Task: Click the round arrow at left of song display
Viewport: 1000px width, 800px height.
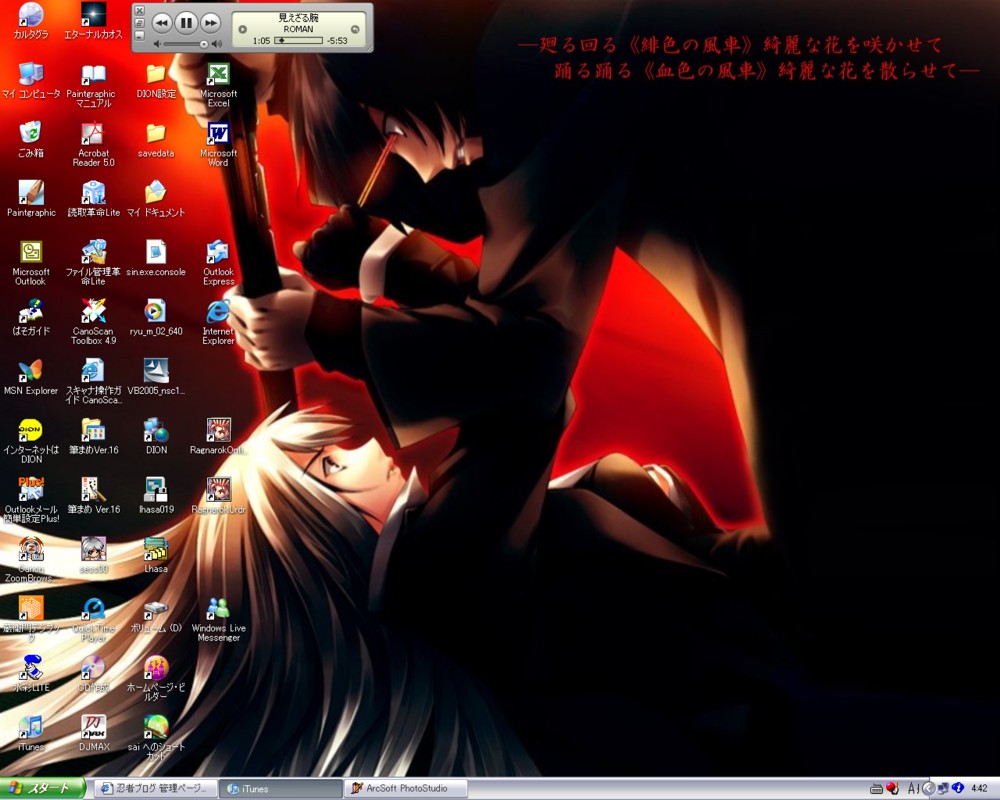Action: (x=242, y=29)
